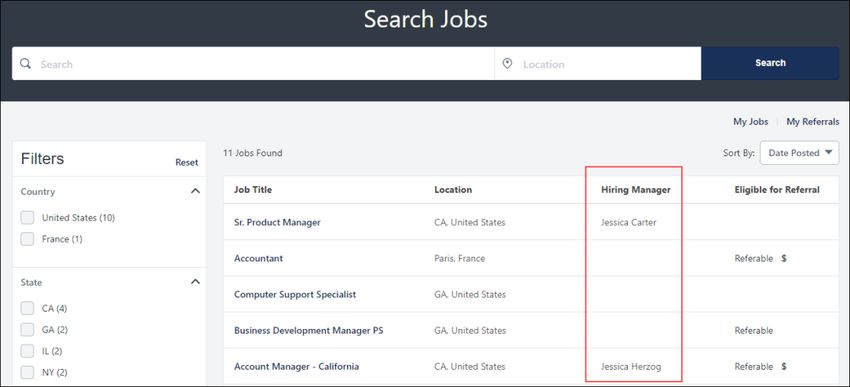Click the Paris, France location cell
The height and width of the screenshot is (387, 850).
459,259
